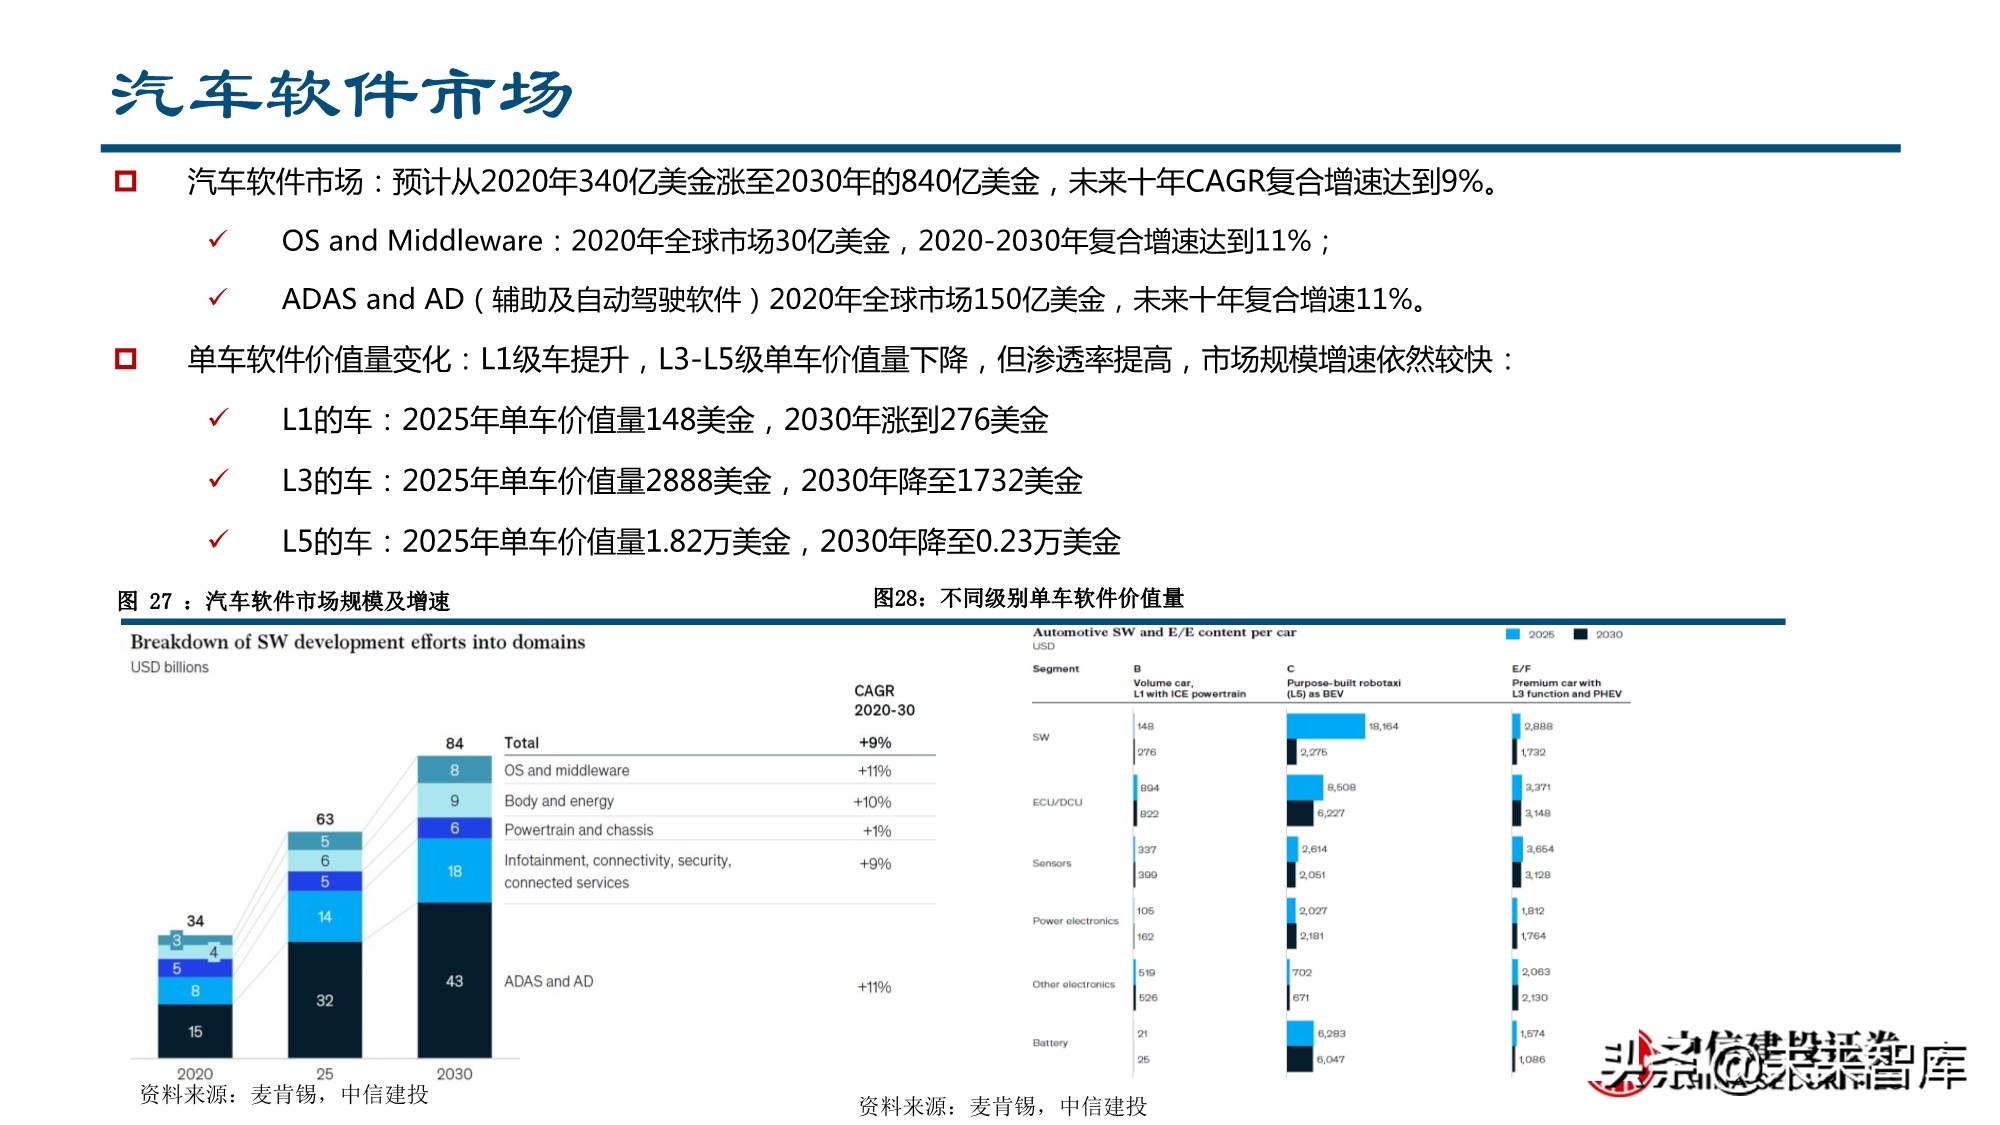
Task: Click the '+1%' growth value
Action: [x=877, y=831]
